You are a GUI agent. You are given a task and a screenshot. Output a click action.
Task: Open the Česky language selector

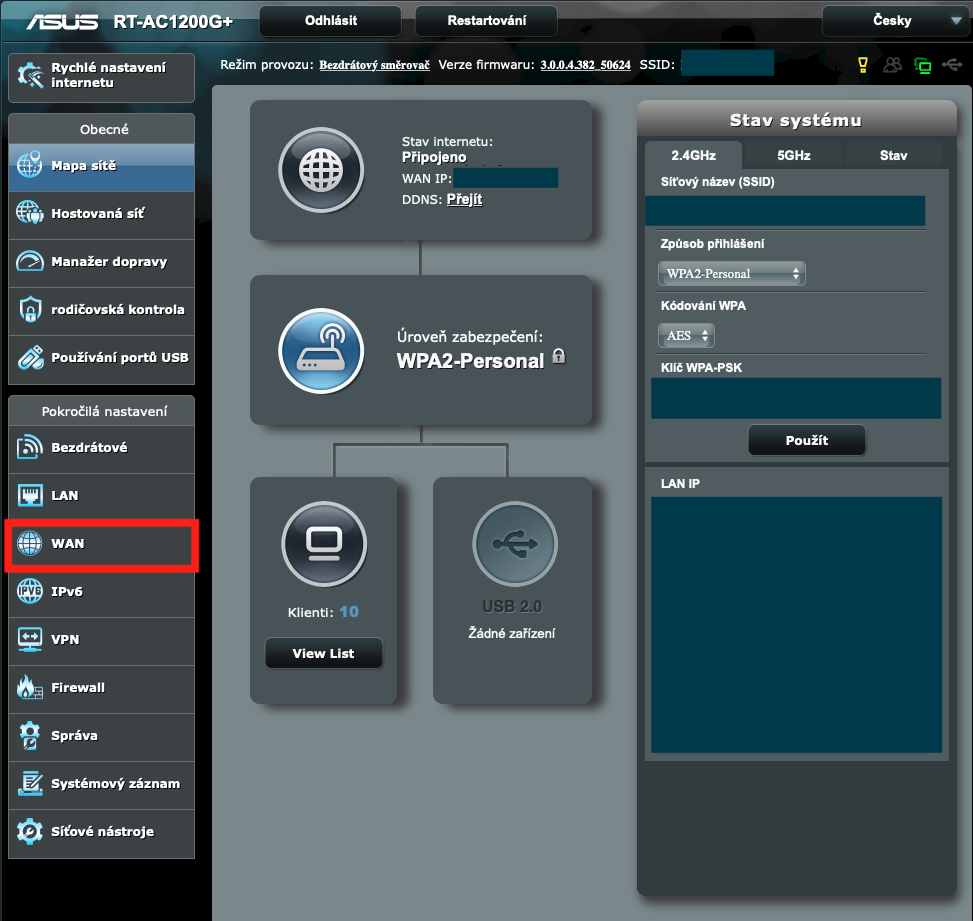click(x=895, y=20)
